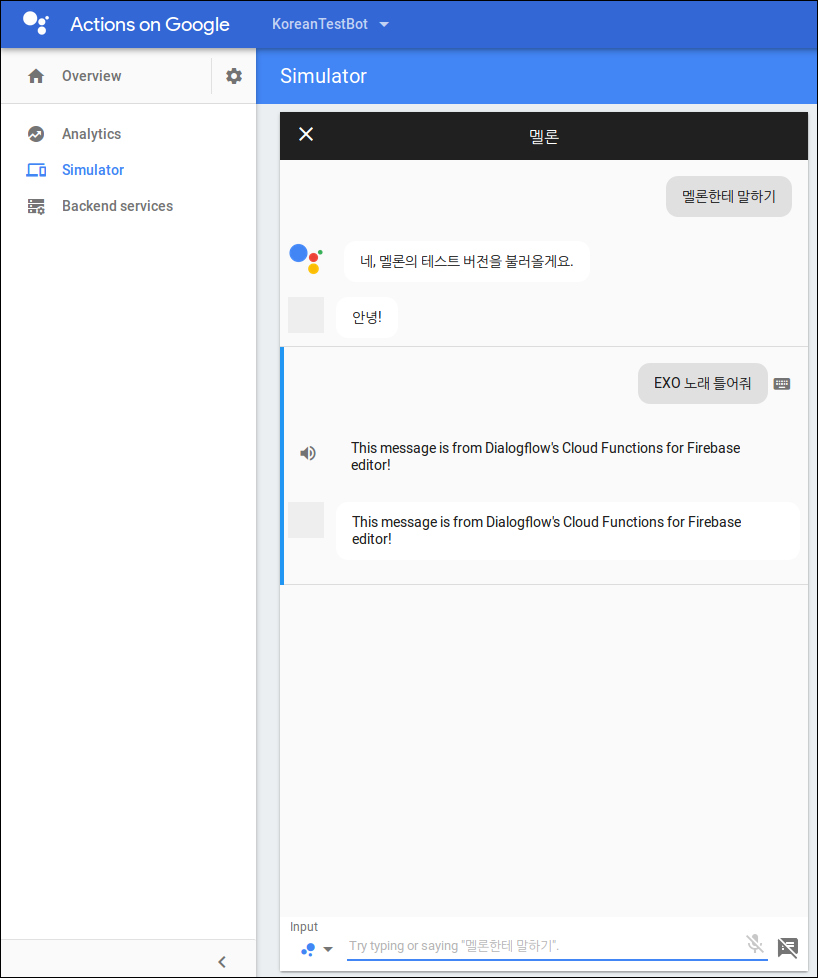Open Backend services

[x=117, y=206]
